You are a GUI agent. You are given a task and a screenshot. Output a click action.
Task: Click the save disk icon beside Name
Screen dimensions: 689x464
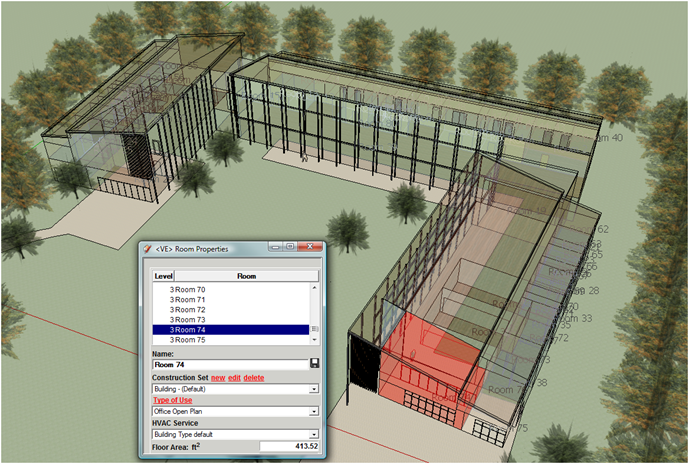(315, 364)
